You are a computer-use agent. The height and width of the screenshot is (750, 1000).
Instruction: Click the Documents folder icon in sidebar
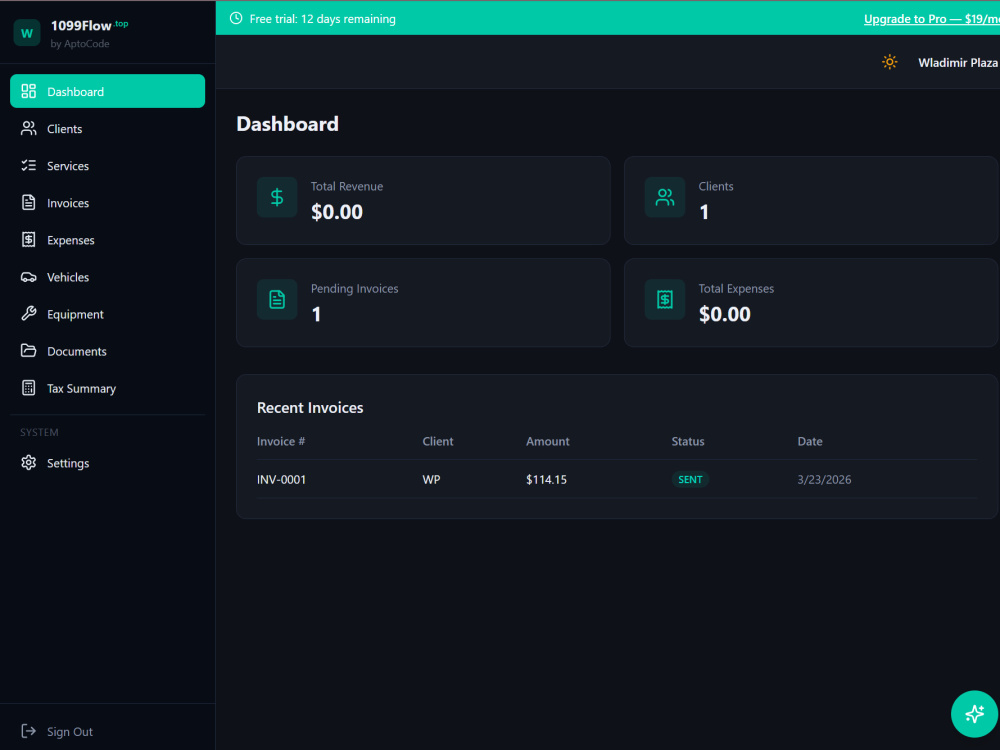pyautogui.click(x=29, y=350)
